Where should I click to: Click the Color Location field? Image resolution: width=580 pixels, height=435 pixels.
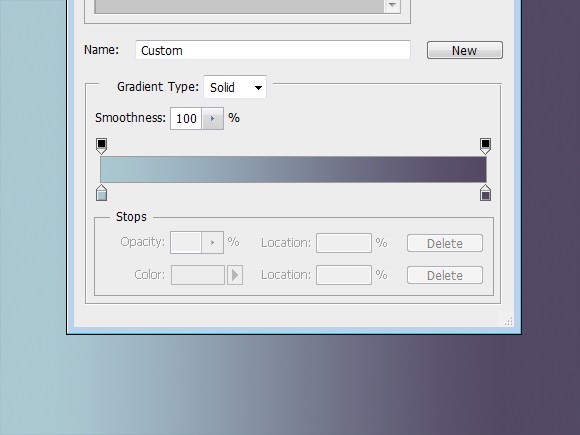[x=344, y=275]
